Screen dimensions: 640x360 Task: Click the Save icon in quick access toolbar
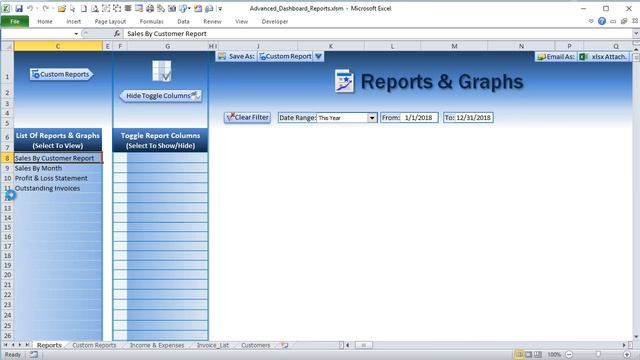pos(19,8)
